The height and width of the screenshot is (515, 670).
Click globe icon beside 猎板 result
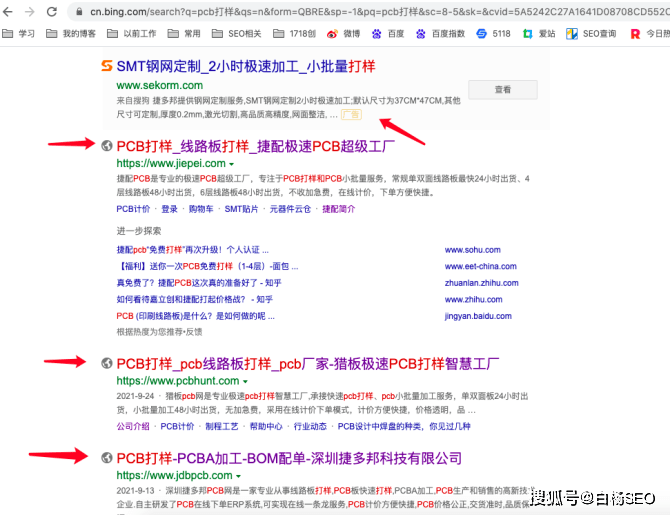click(107, 363)
